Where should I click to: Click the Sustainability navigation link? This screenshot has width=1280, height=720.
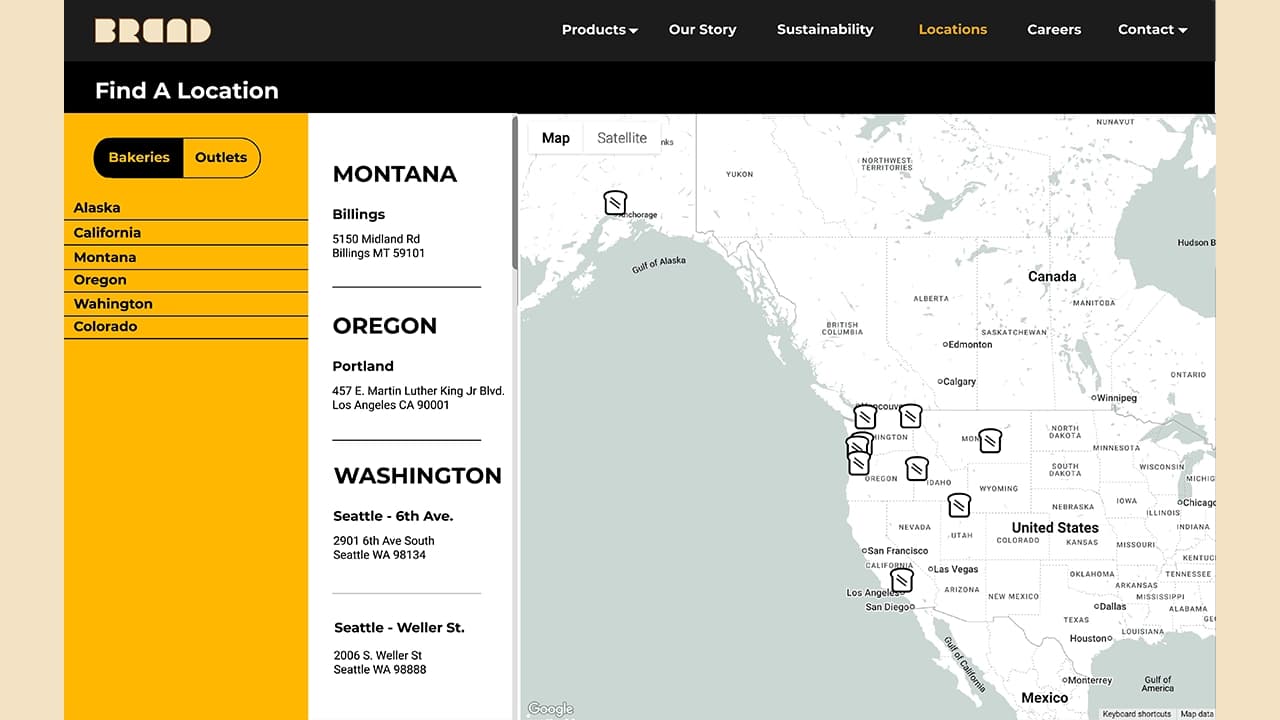pyautogui.click(x=825, y=30)
